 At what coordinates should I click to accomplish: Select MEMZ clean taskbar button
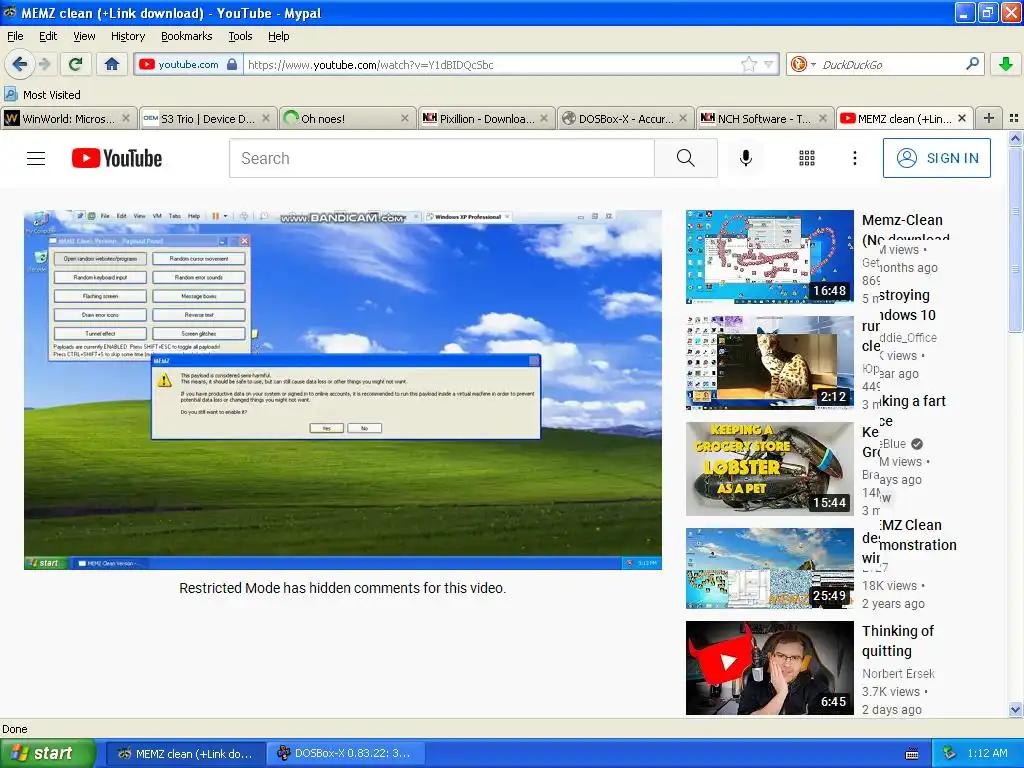pos(185,754)
